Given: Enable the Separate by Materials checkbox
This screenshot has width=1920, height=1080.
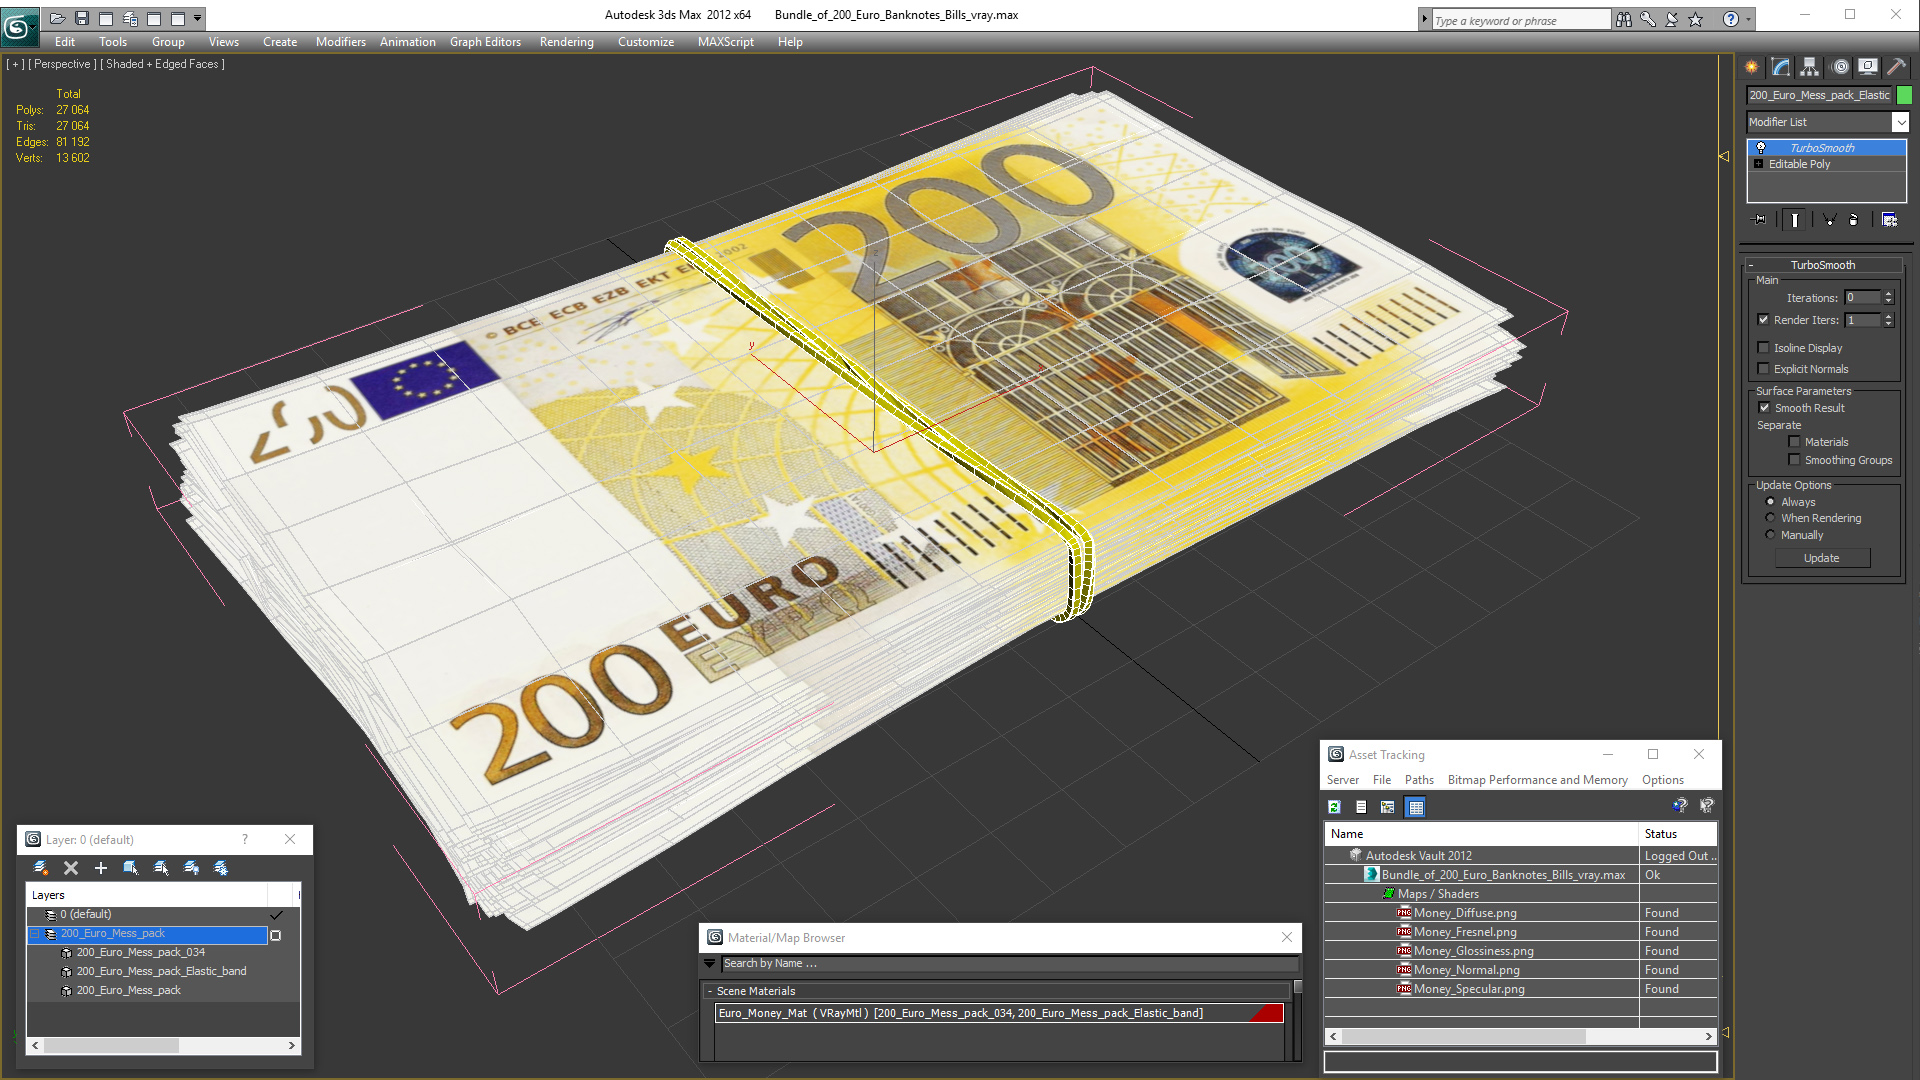Looking at the screenshot, I should point(1794,442).
